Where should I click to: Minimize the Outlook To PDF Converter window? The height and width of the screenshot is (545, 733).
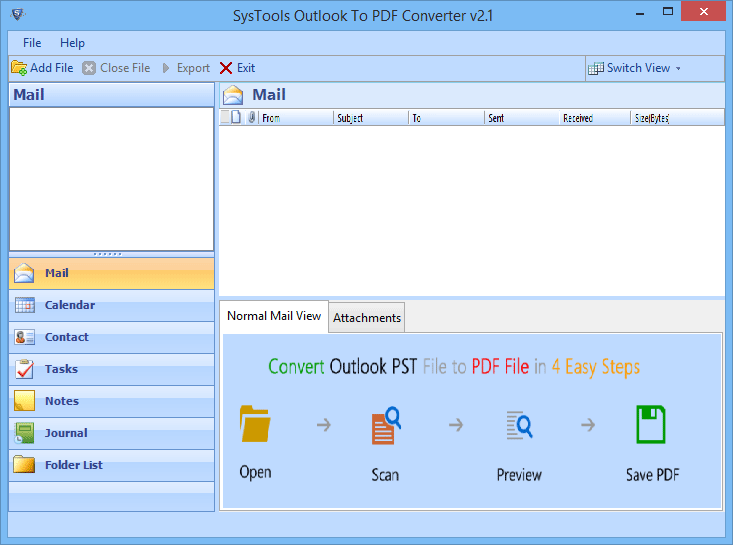coord(640,12)
